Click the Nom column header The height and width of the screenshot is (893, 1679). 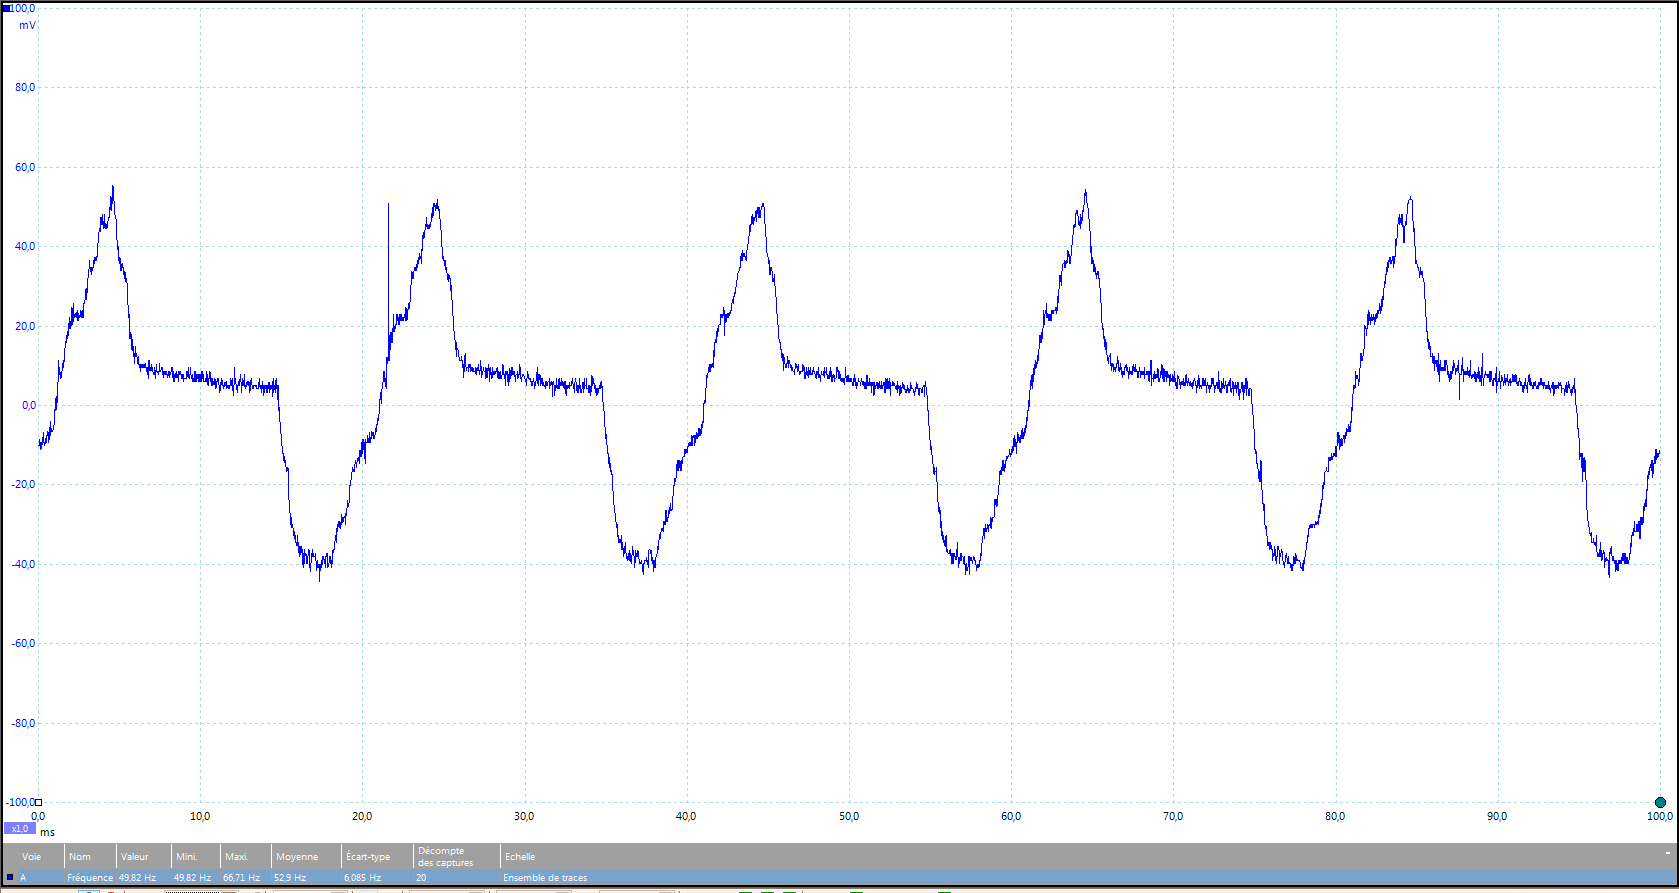(x=80, y=857)
